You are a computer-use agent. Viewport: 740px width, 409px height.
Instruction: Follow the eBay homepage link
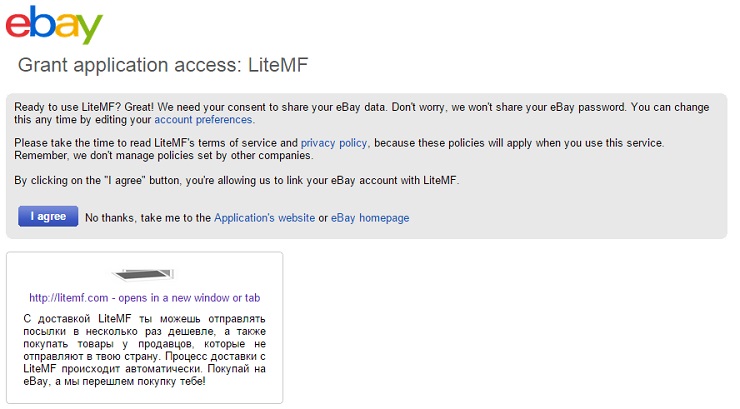[x=370, y=218]
